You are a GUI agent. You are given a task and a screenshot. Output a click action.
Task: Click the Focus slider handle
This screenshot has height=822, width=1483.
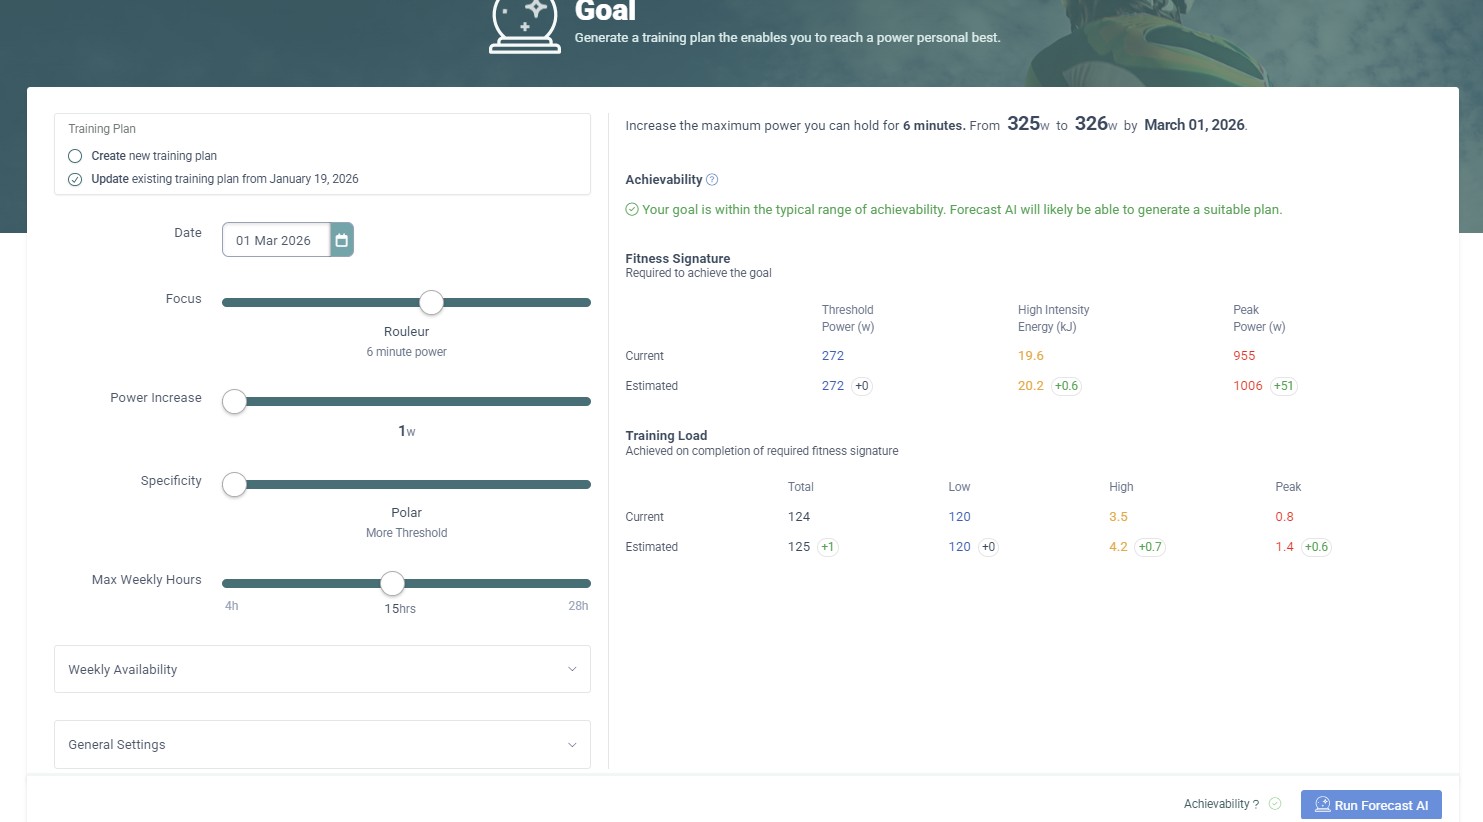pos(431,302)
